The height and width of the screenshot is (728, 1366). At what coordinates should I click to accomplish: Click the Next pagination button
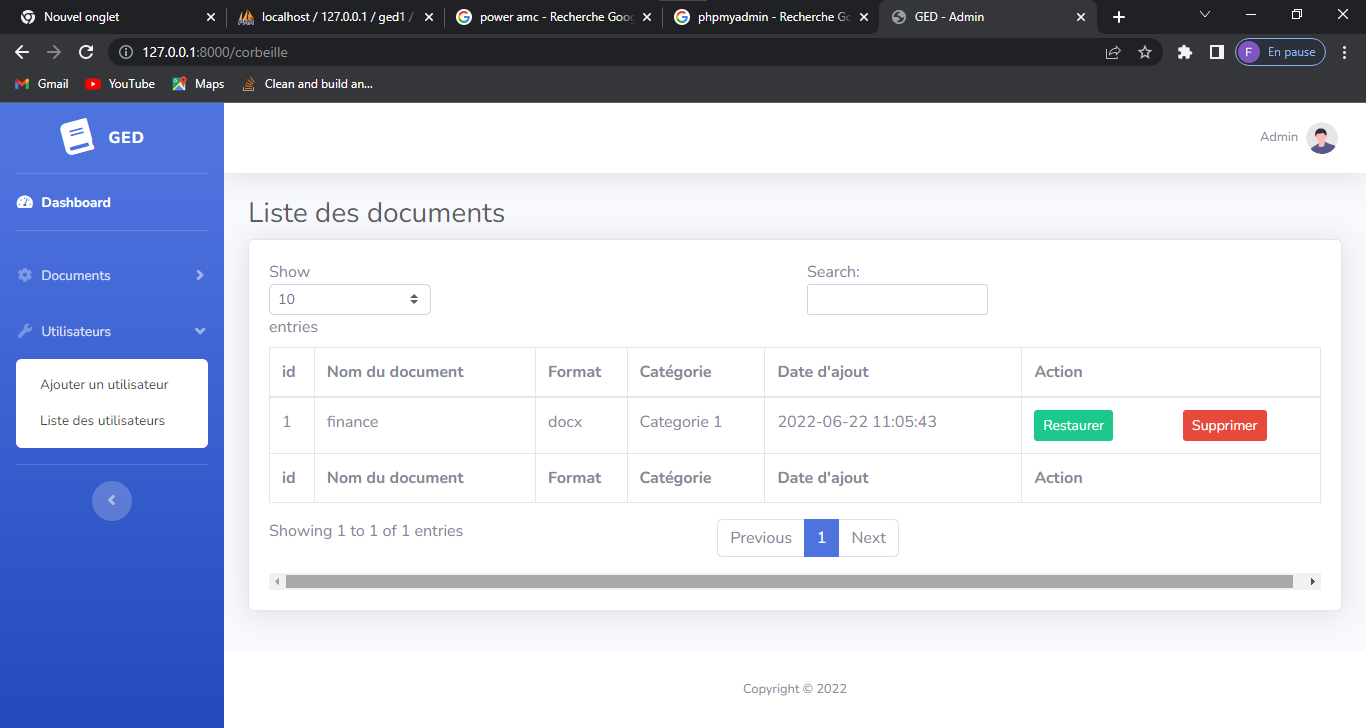868,538
